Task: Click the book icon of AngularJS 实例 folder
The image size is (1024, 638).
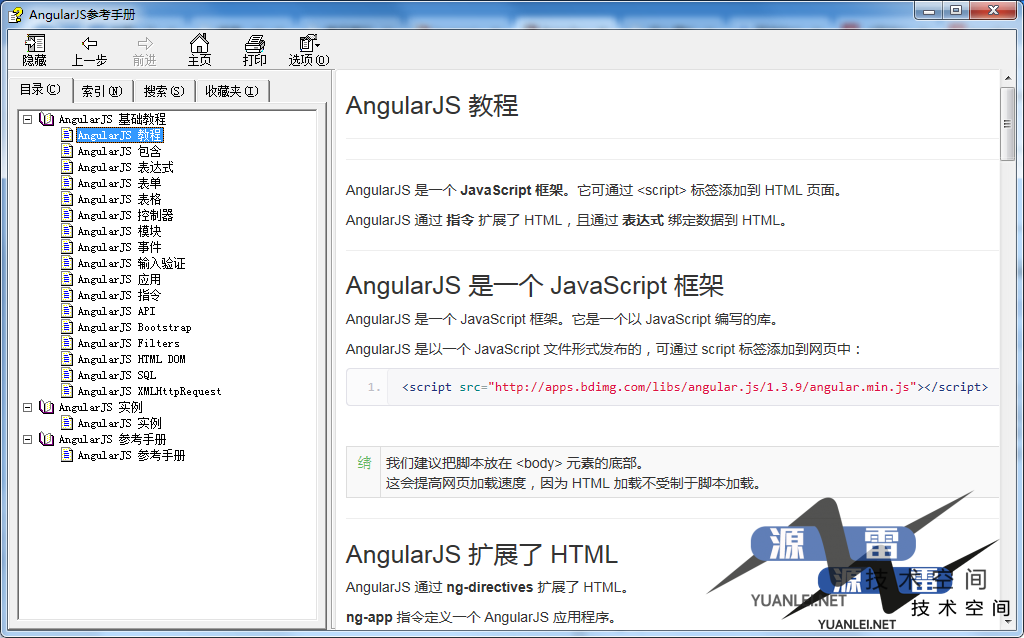Action: 46,407
